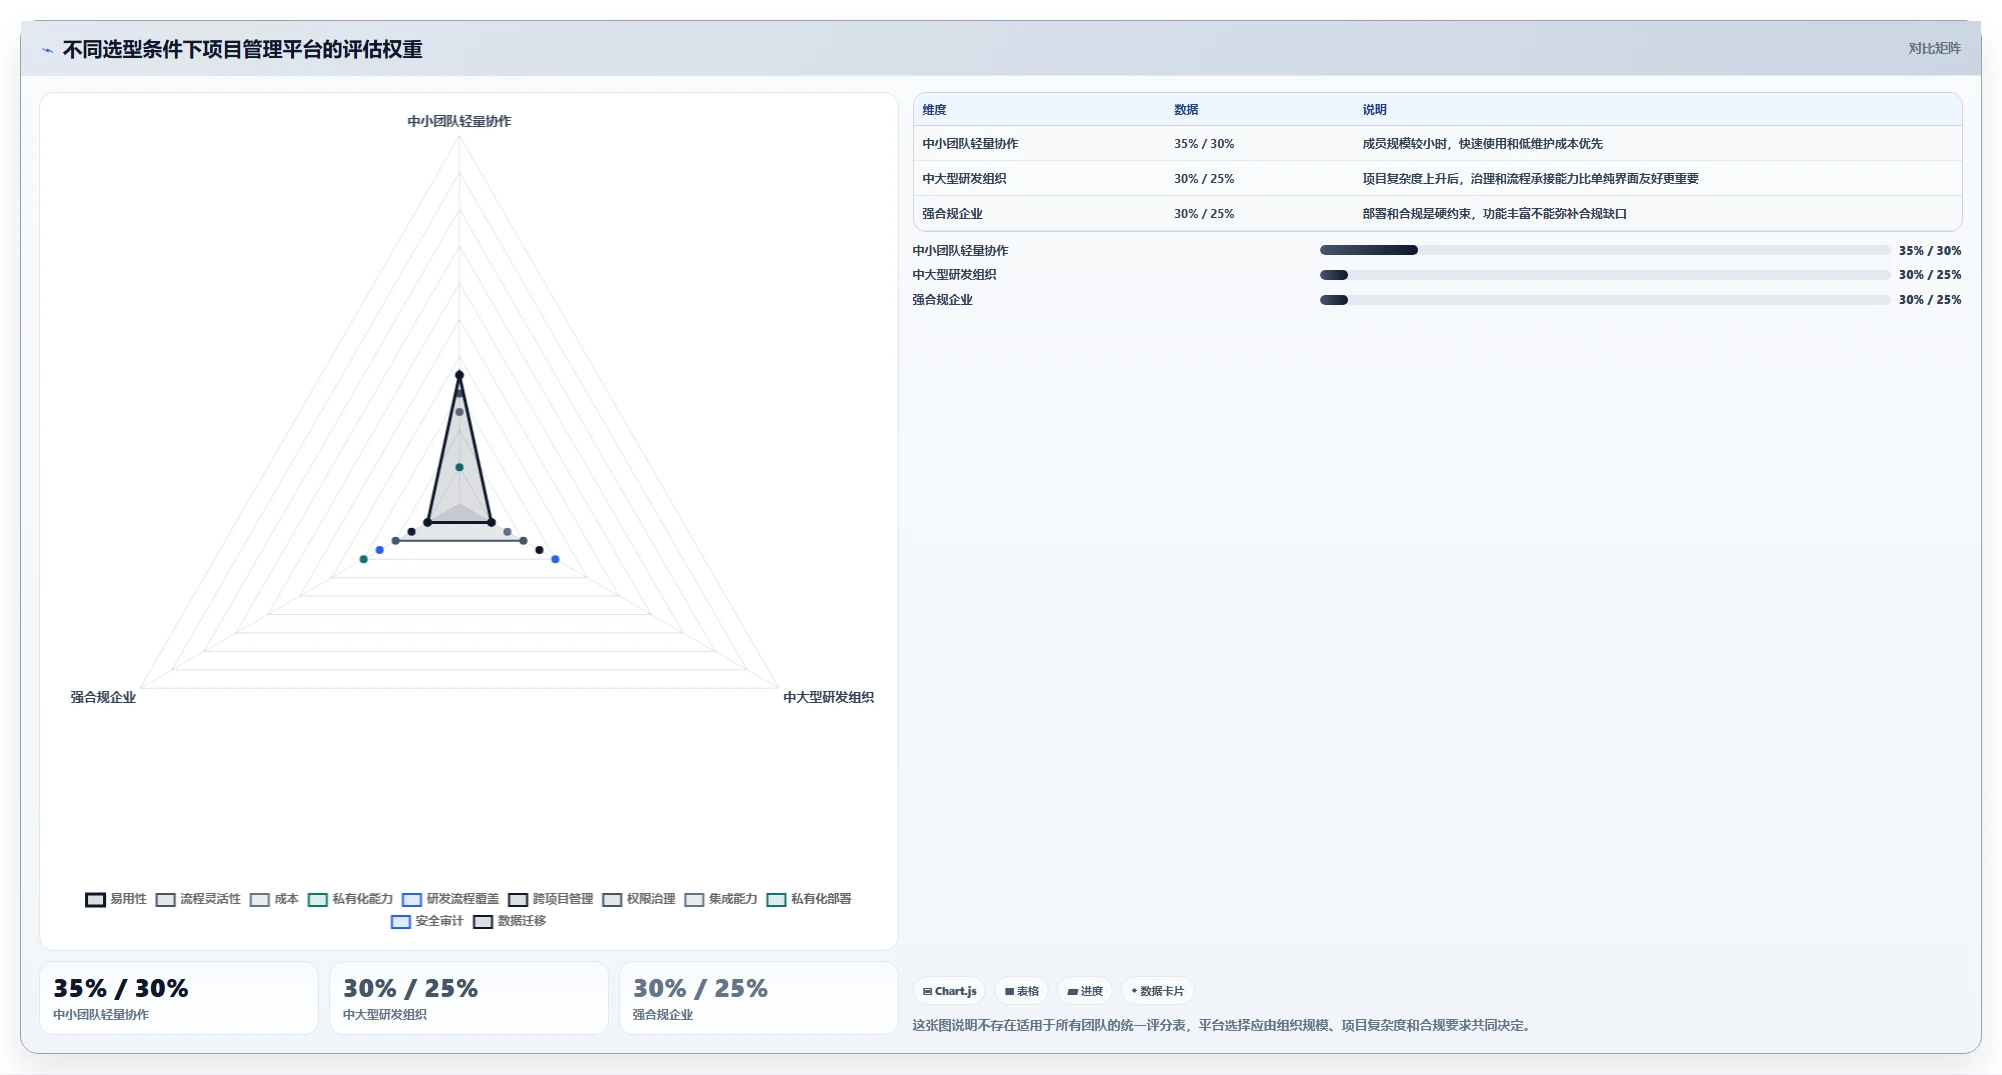Click the 中小团队轻量协作 radar axis label
The height and width of the screenshot is (1075, 2002).
click(x=459, y=121)
